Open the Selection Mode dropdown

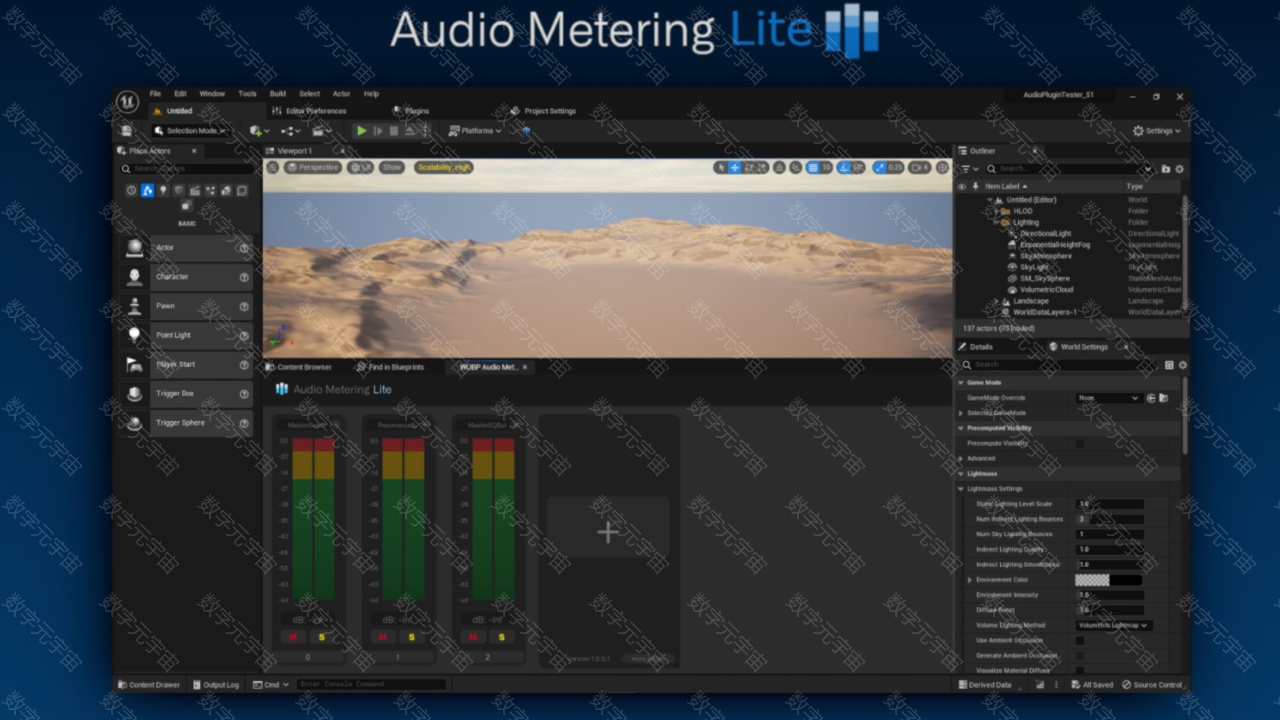tap(190, 131)
